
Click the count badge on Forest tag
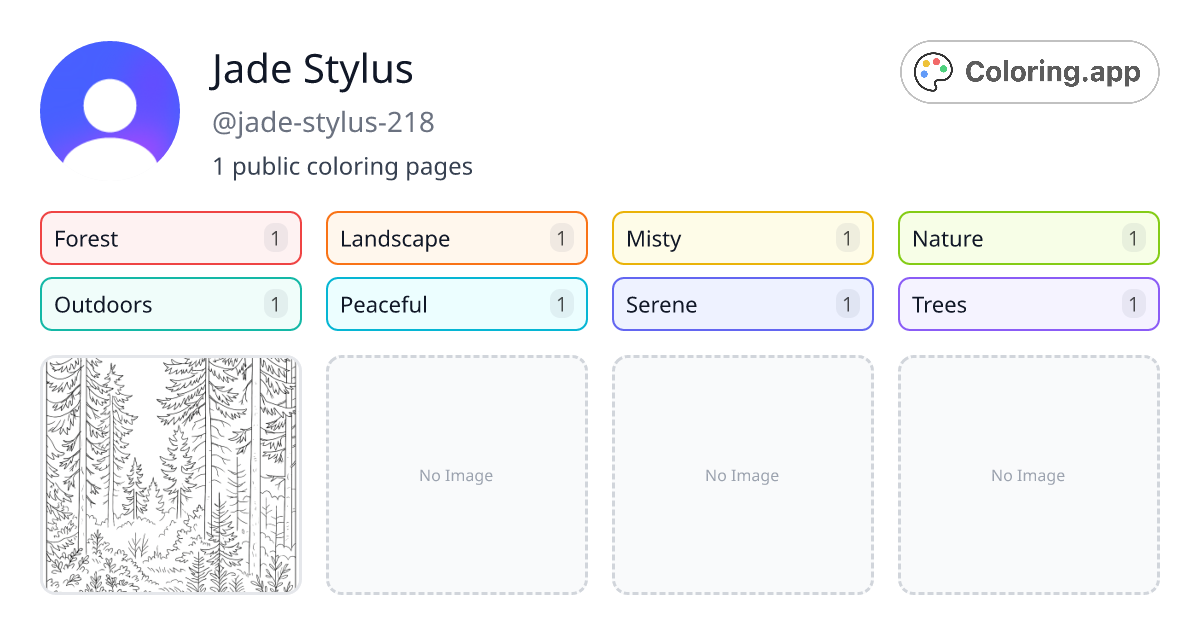pos(275,238)
